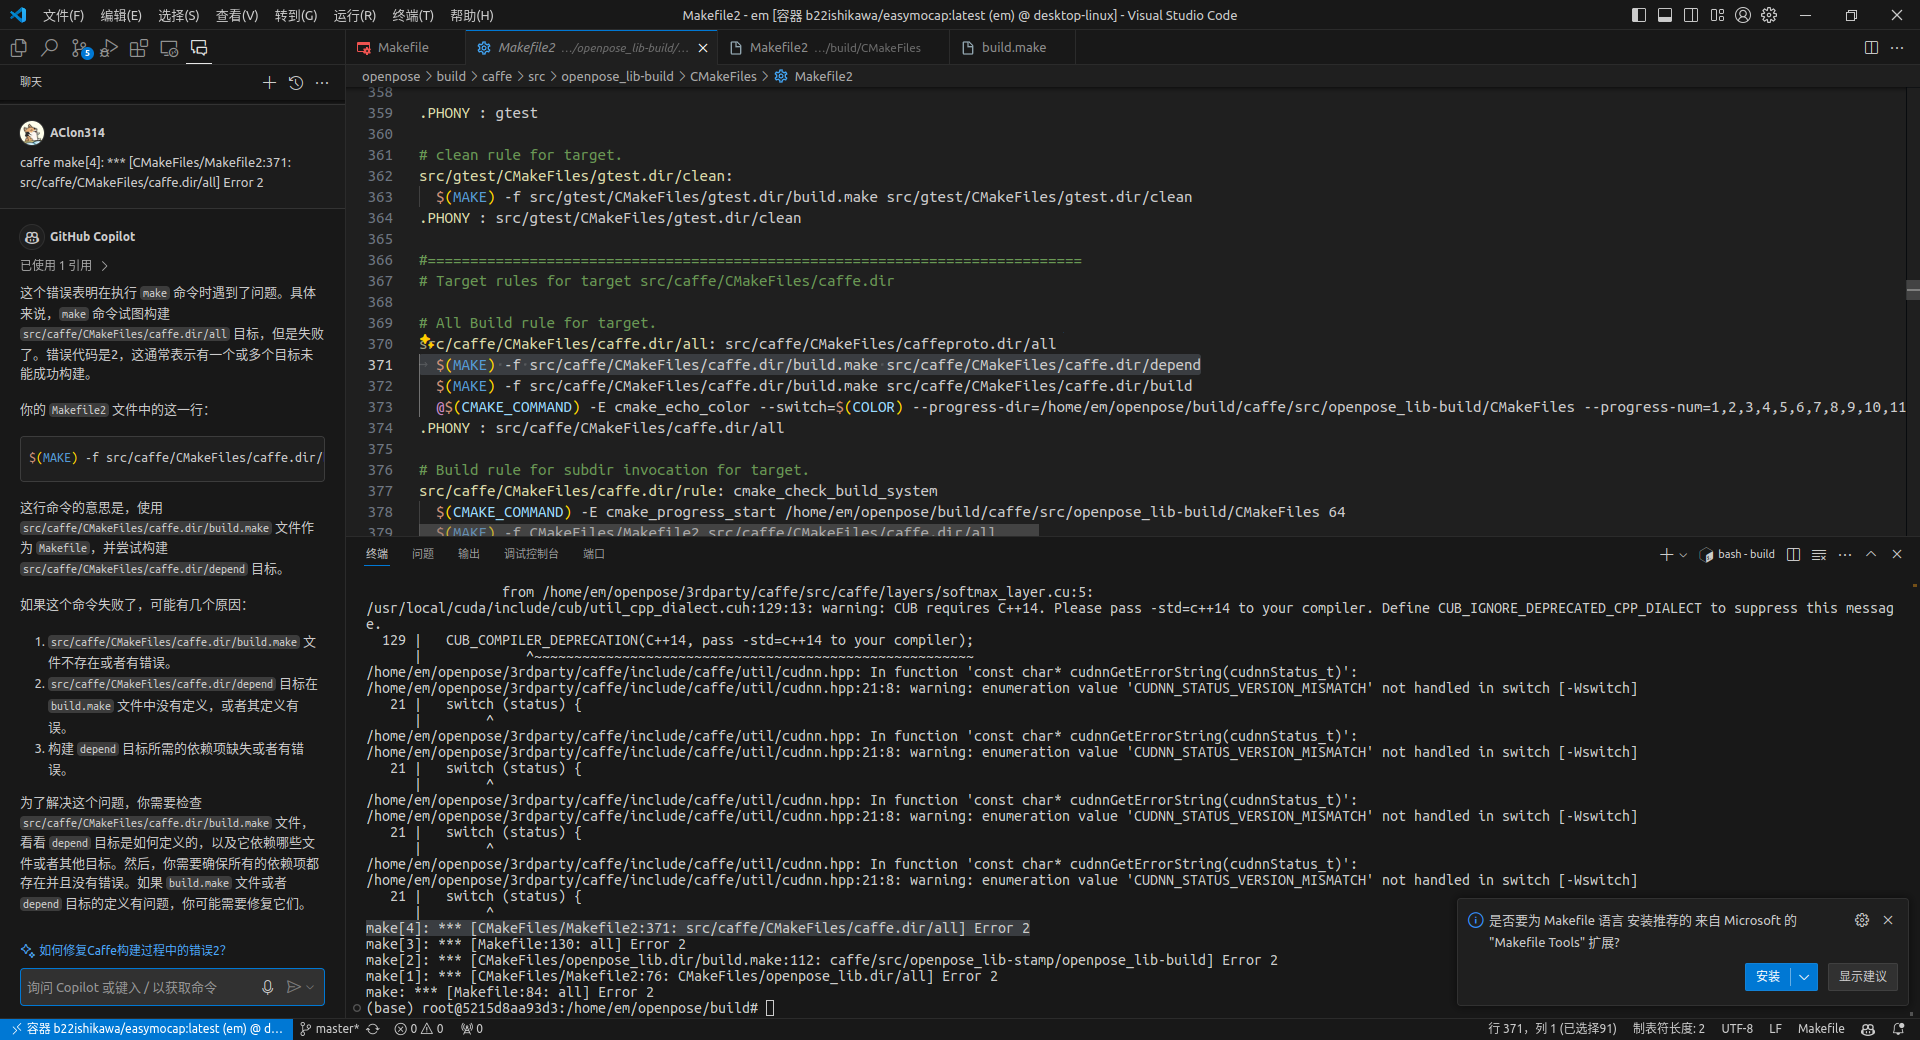Maximize the panel with up chevron
Viewport: 1920px width, 1040px height.
click(x=1871, y=554)
